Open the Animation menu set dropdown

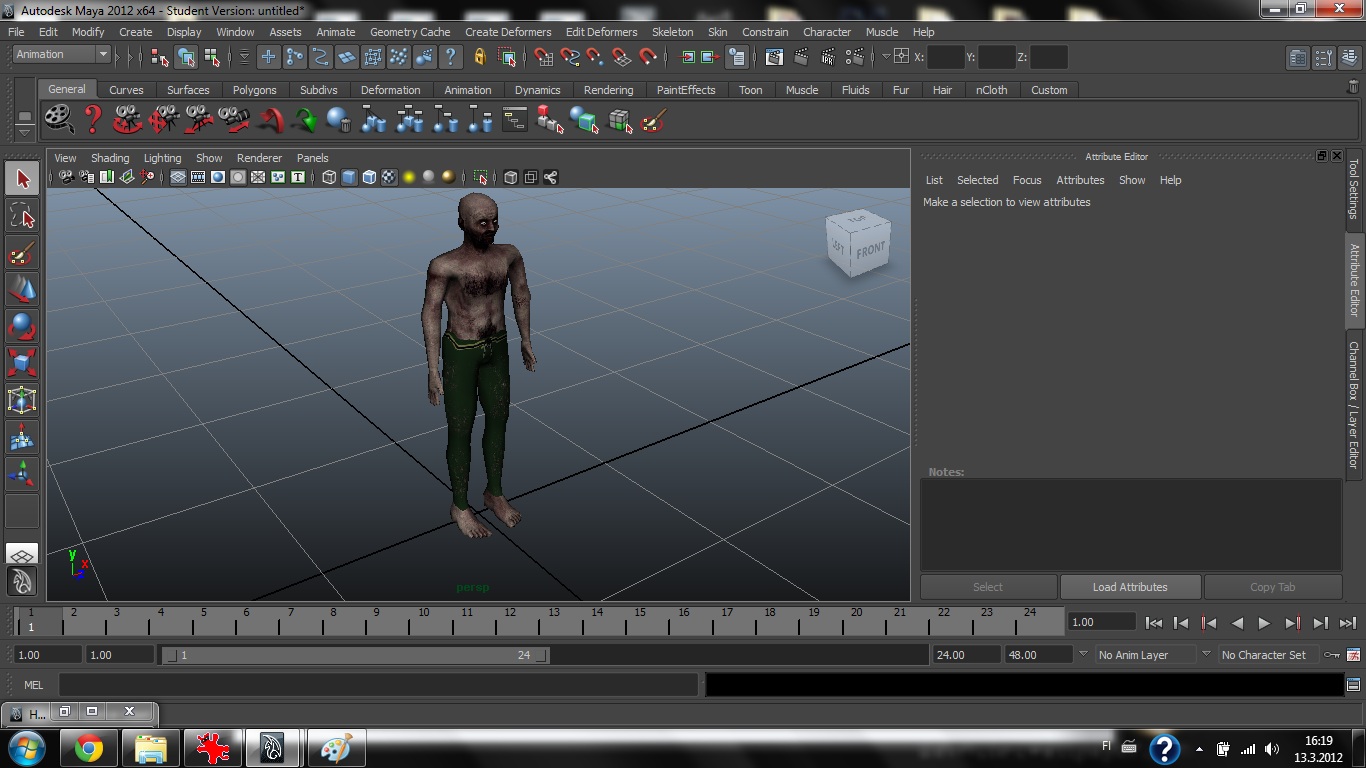(x=61, y=55)
